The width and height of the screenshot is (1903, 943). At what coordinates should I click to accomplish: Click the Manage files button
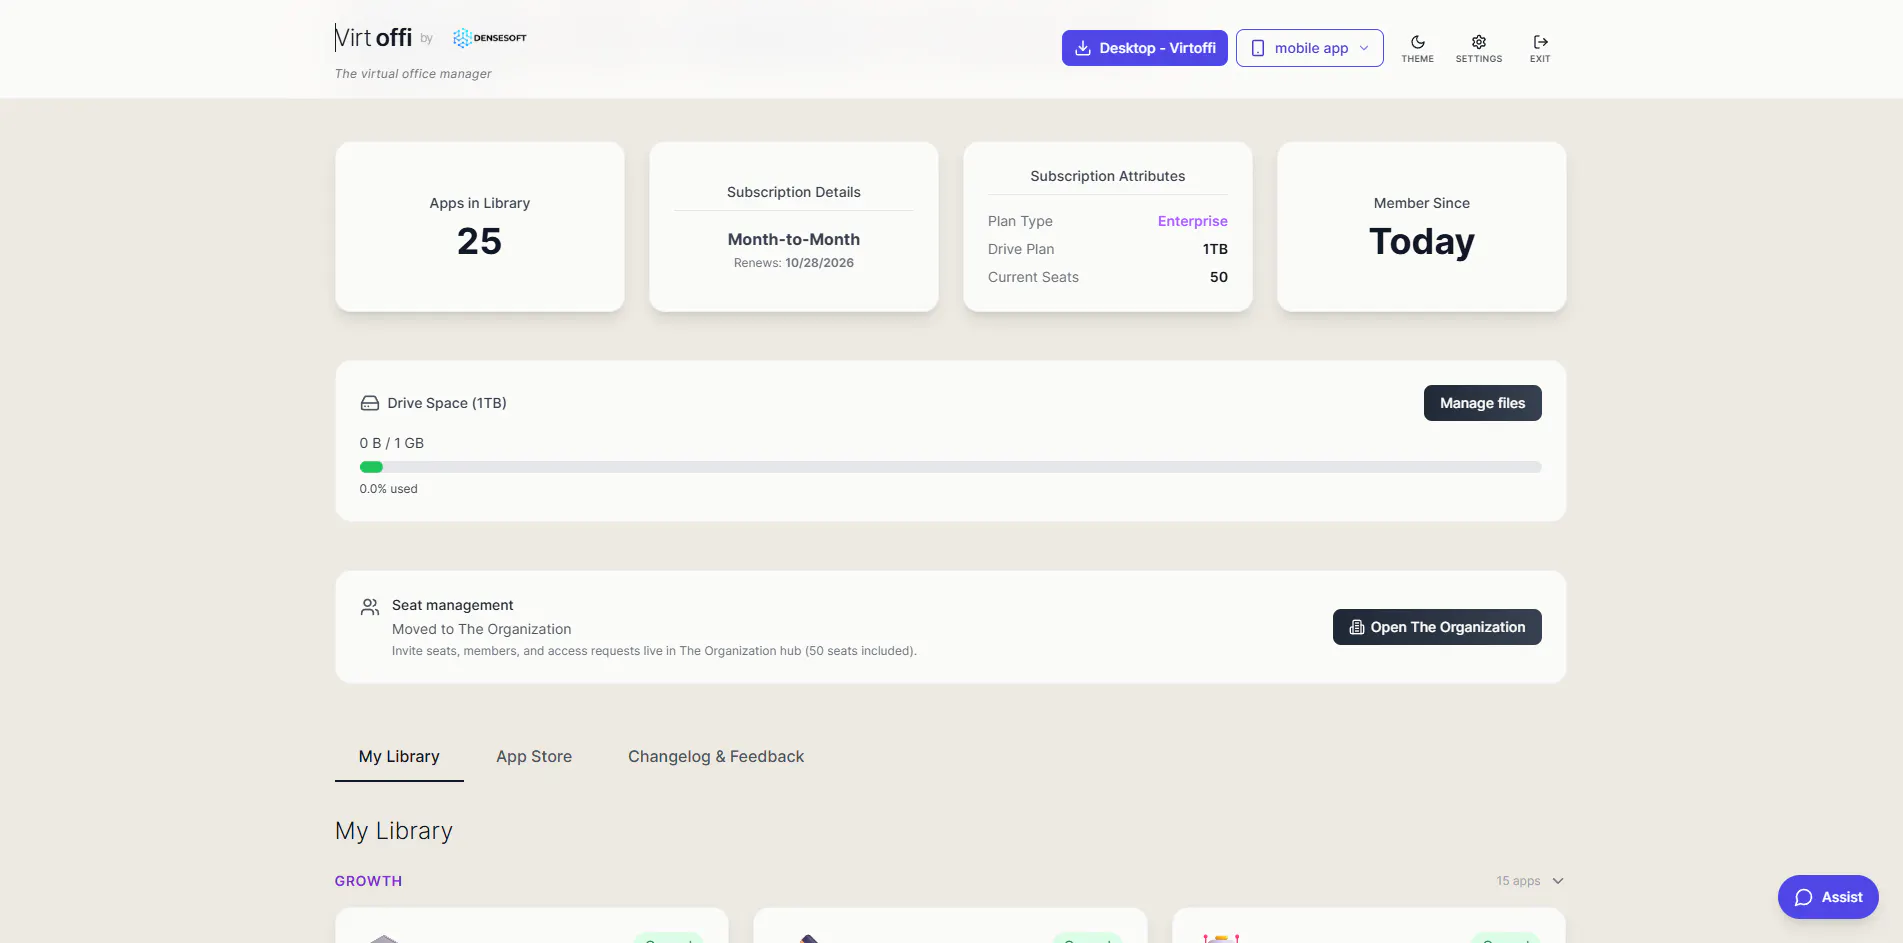pos(1482,403)
